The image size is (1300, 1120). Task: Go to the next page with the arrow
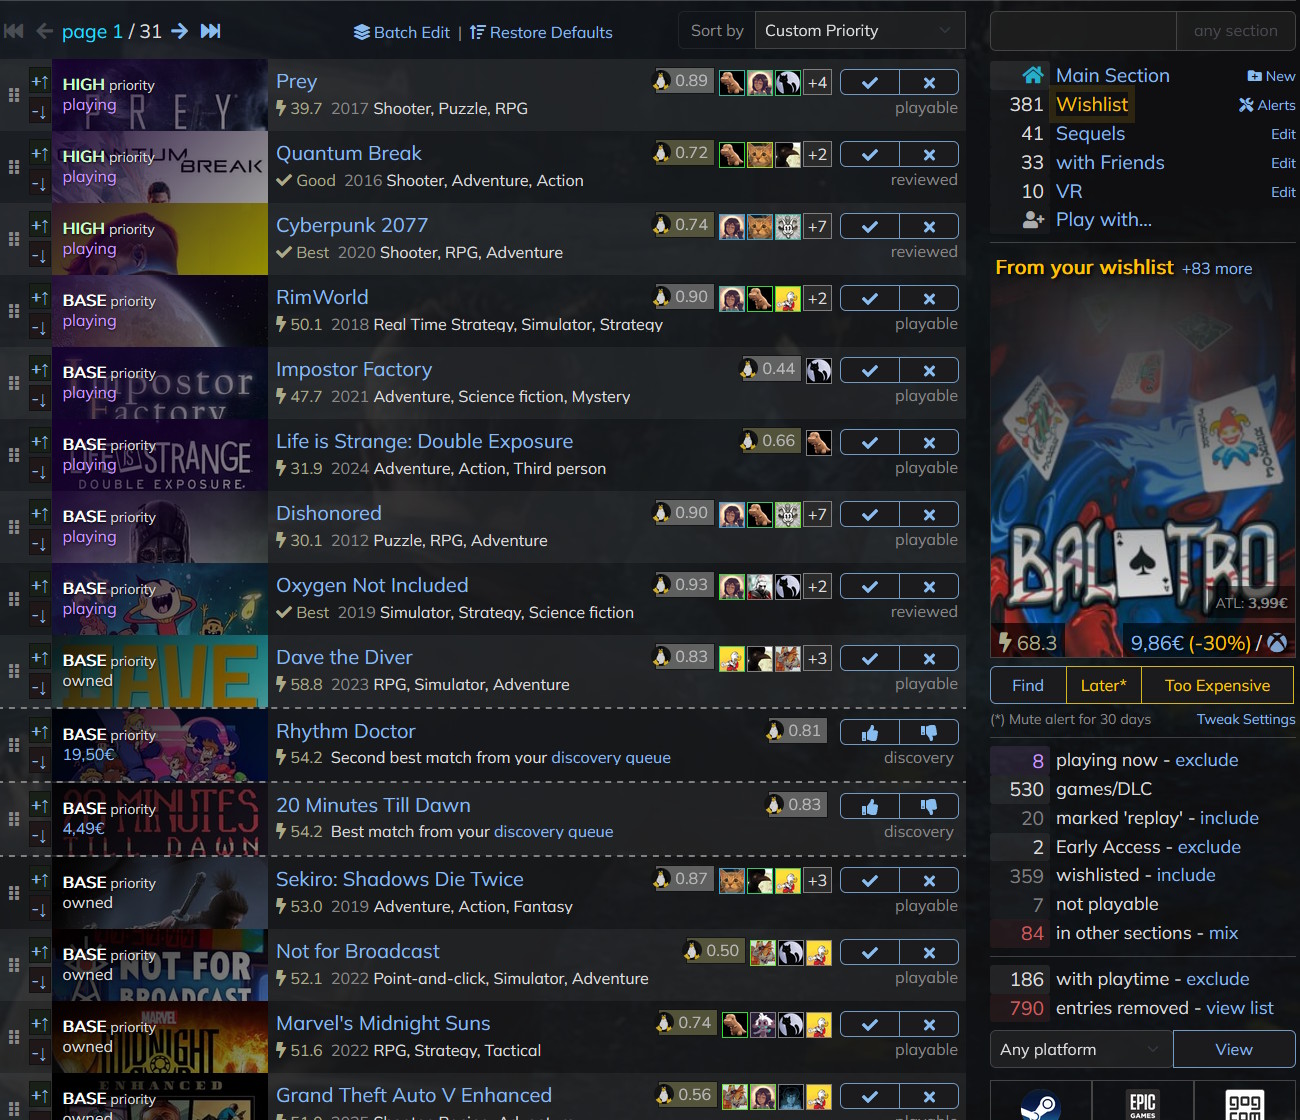pos(180,31)
